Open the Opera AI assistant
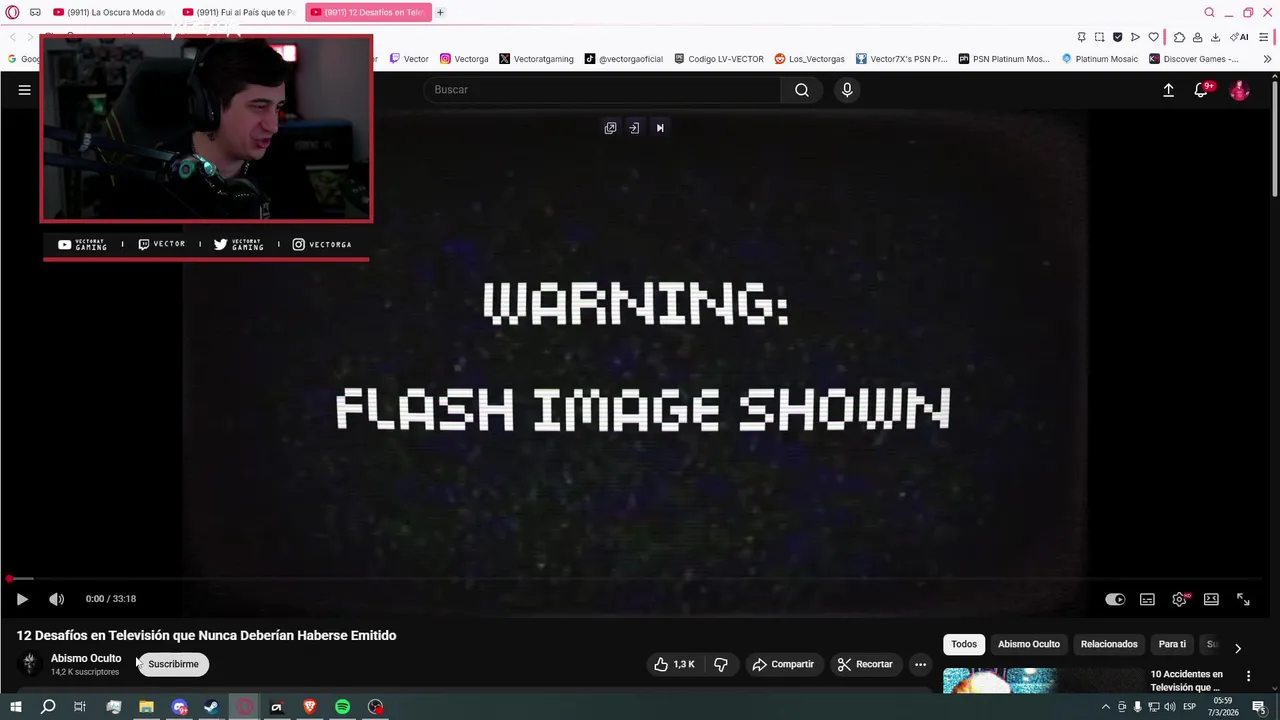The width and height of the screenshot is (1280, 720). pos(1239,37)
